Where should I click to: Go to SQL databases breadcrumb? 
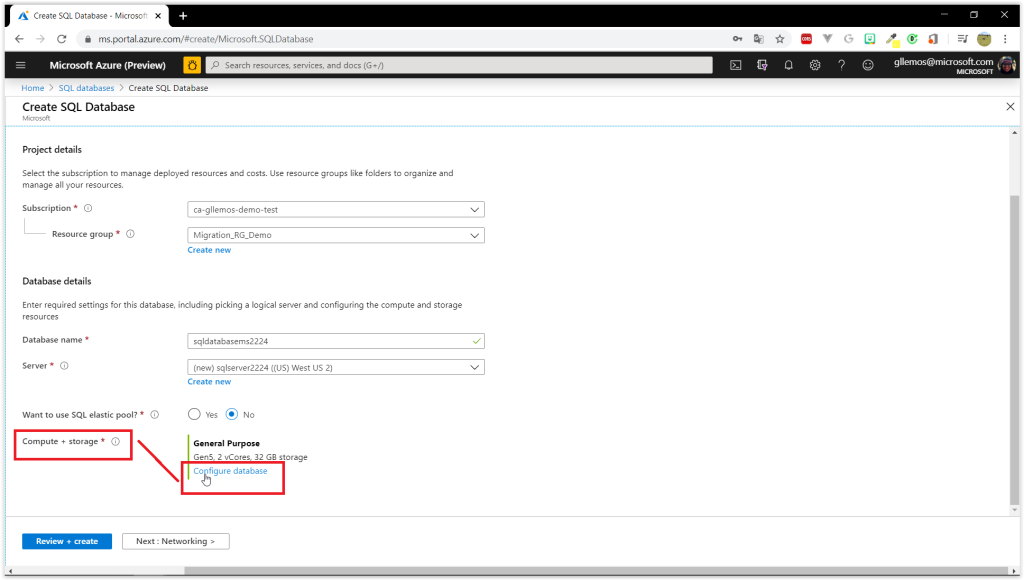pos(86,88)
